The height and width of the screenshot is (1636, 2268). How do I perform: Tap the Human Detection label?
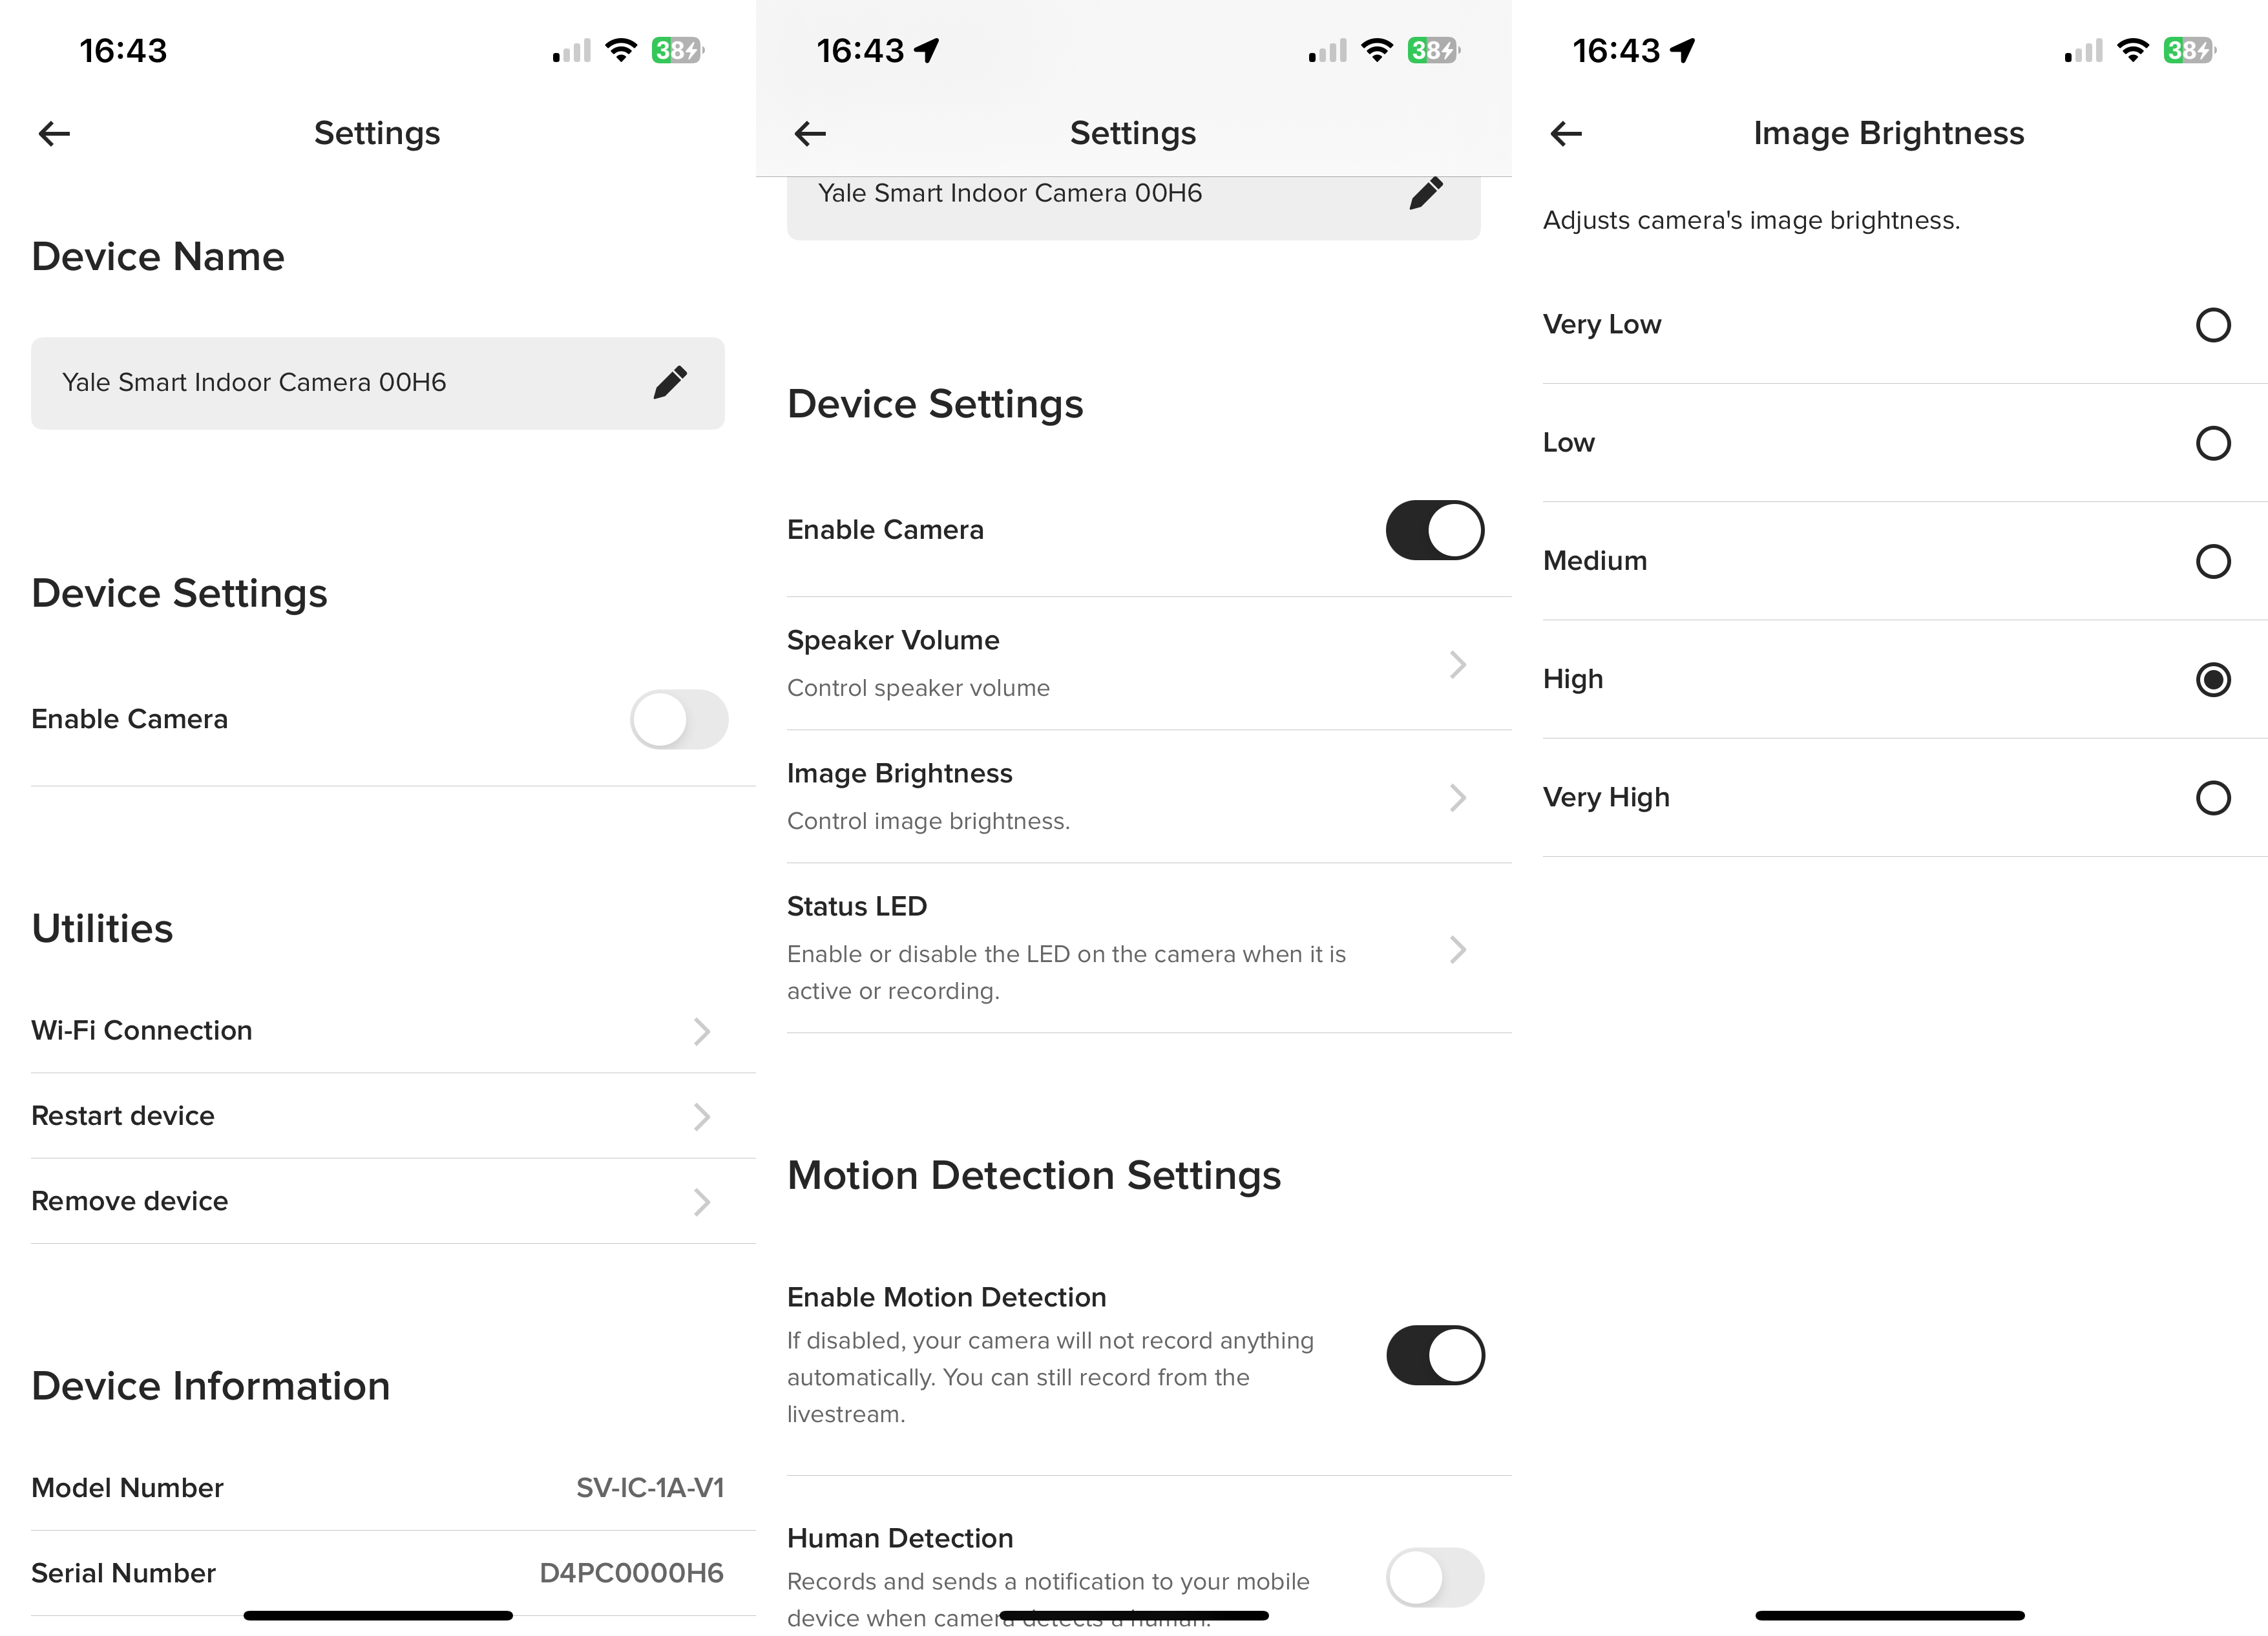coord(900,1538)
